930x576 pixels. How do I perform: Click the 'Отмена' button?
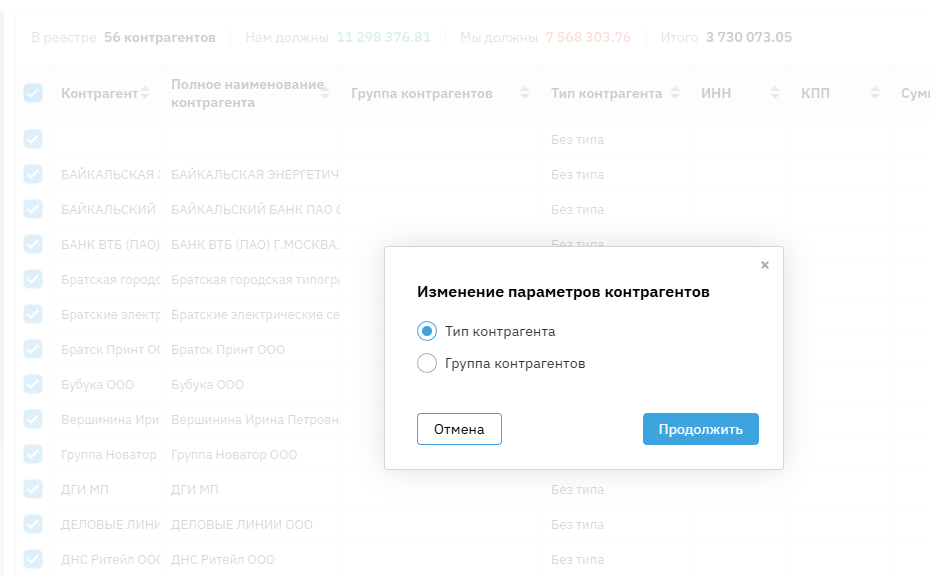(x=459, y=429)
